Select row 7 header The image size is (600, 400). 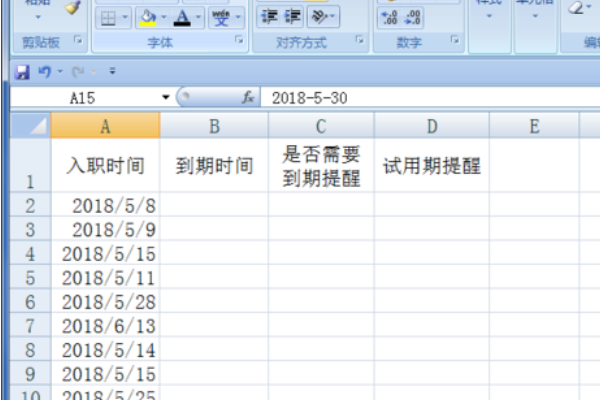pyautogui.click(x=31, y=325)
